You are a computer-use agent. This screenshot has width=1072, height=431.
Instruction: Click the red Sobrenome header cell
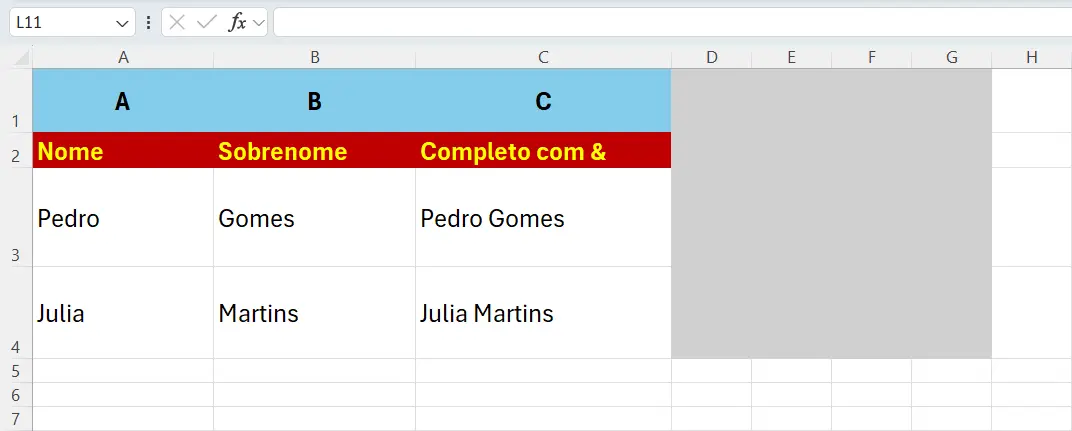[314, 151]
